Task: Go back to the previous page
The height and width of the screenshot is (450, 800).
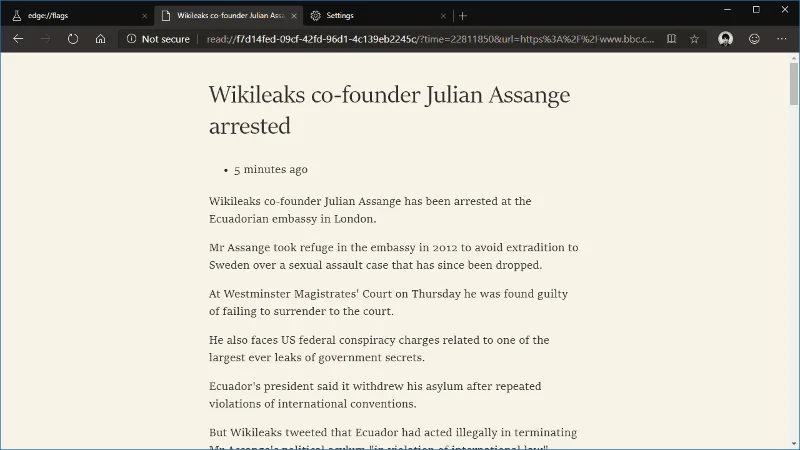Action: 18,39
